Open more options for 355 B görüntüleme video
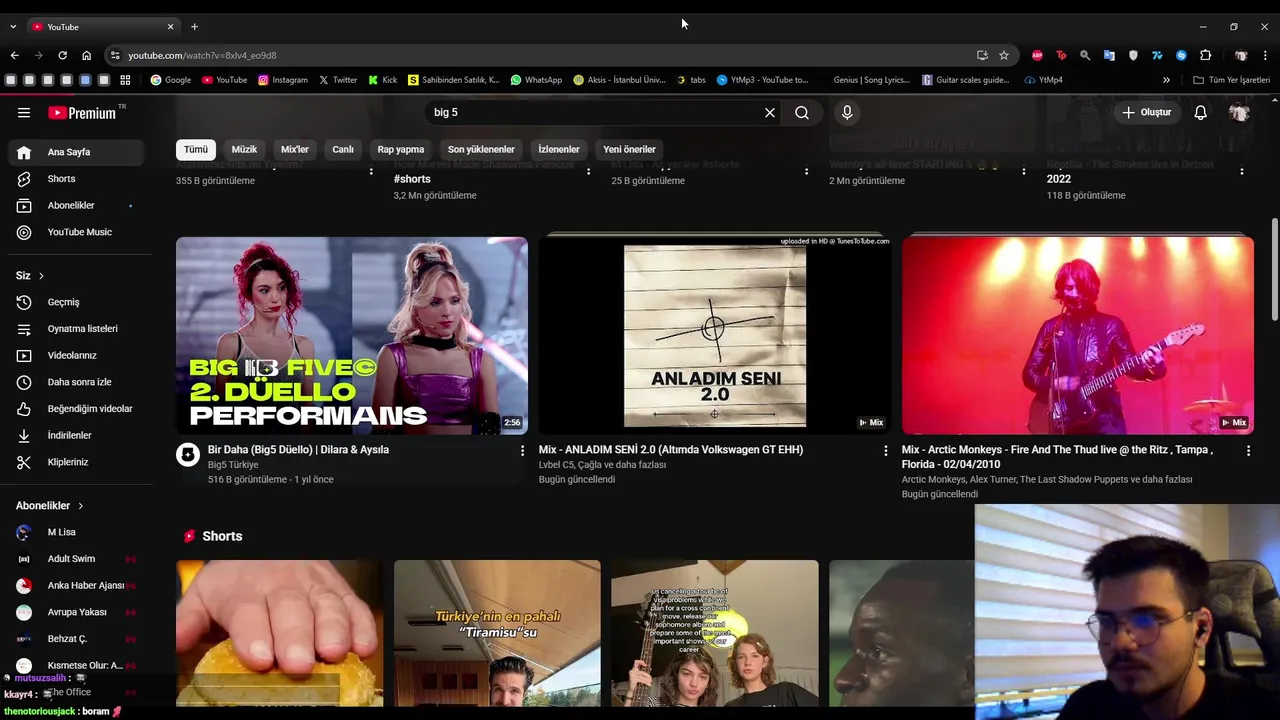The height and width of the screenshot is (720, 1280). click(x=371, y=171)
